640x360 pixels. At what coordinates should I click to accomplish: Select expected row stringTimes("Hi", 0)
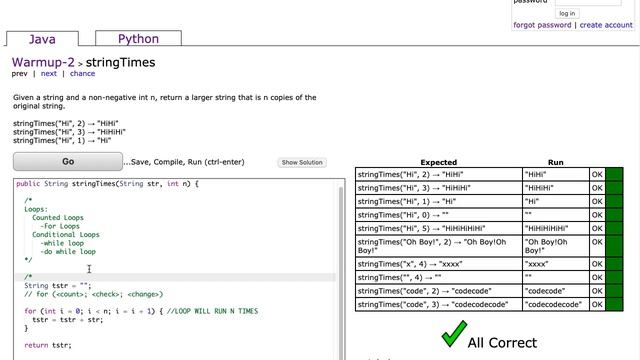point(439,215)
